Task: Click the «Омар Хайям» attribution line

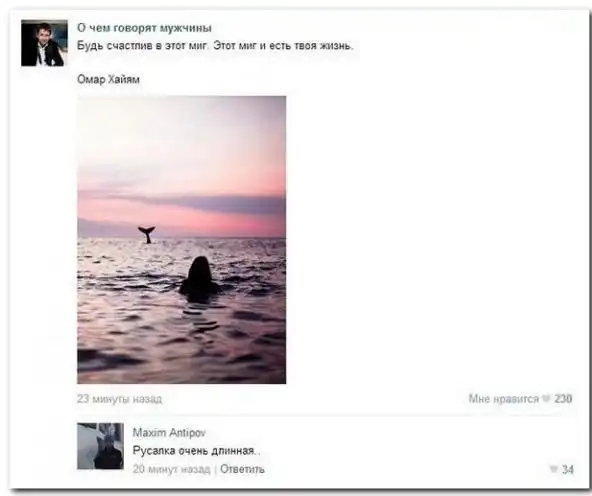Action: click(108, 79)
